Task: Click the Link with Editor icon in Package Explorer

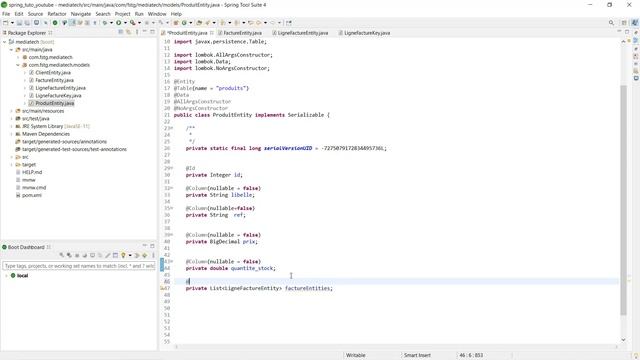Action: click(x=128, y=32)
